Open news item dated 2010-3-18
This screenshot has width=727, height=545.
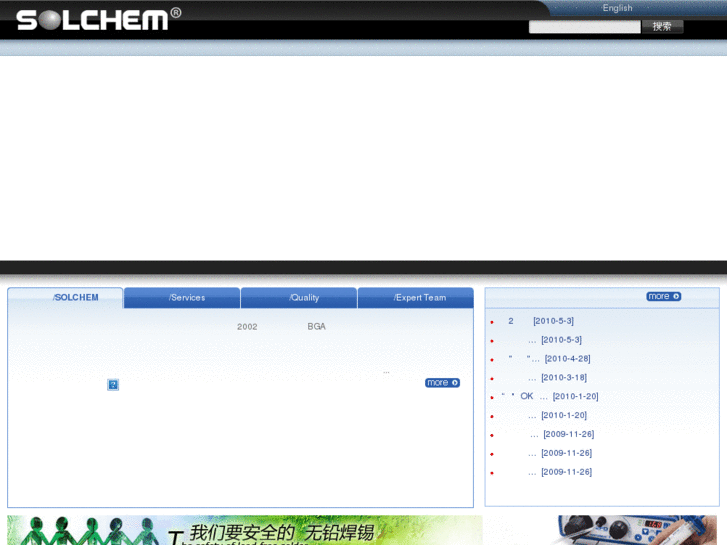(557, 378)
